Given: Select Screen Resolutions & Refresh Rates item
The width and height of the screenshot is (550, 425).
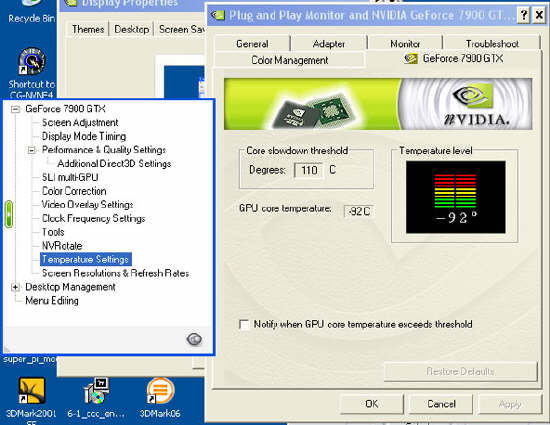Looking at the screenshot, I should tap(115, 273).
